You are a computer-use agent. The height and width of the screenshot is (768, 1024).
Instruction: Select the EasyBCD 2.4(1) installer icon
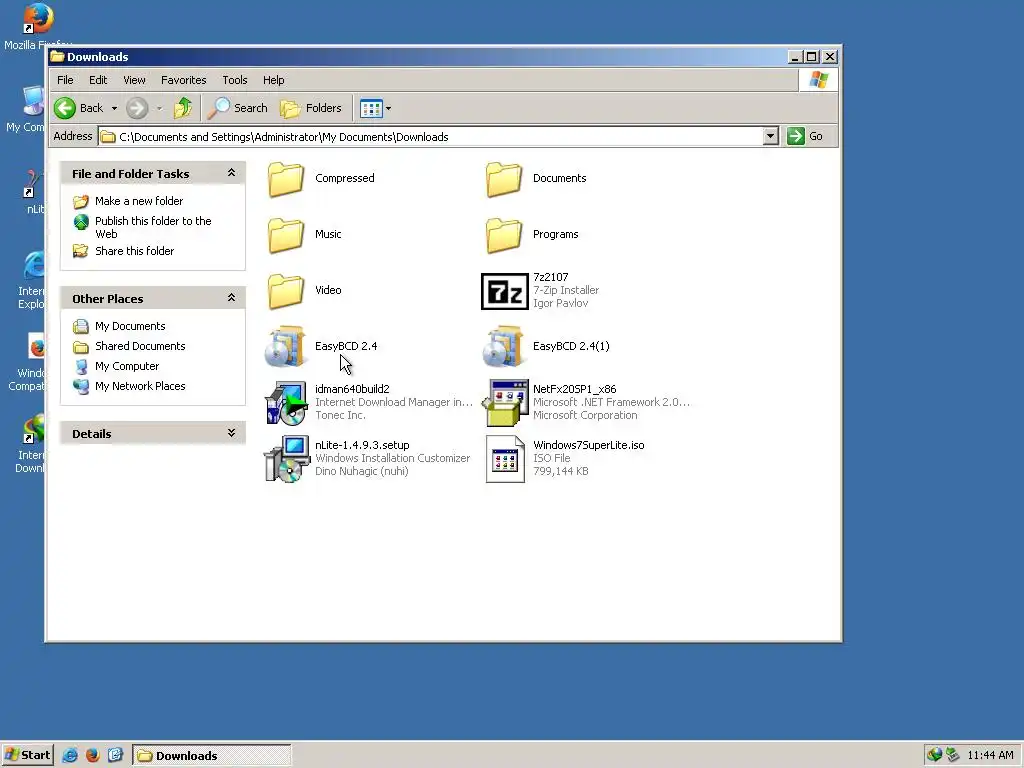504,346
